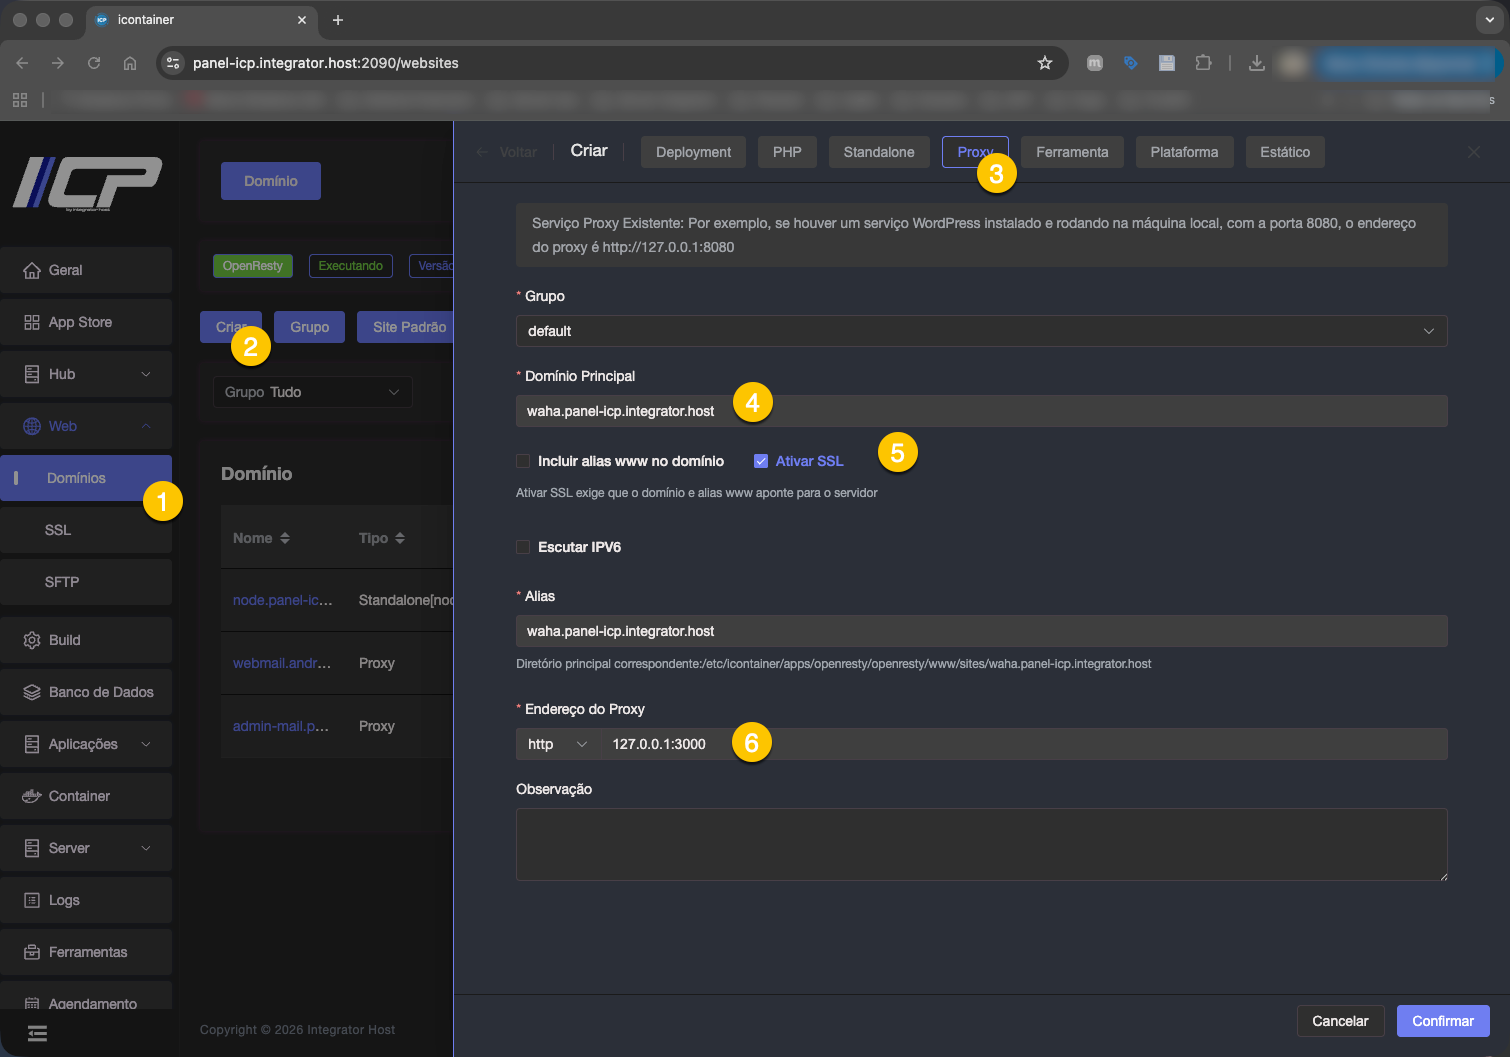The height and width of the screenshot is (1057, 1510).
Task: Open the Container section
Action: (79, 796)
